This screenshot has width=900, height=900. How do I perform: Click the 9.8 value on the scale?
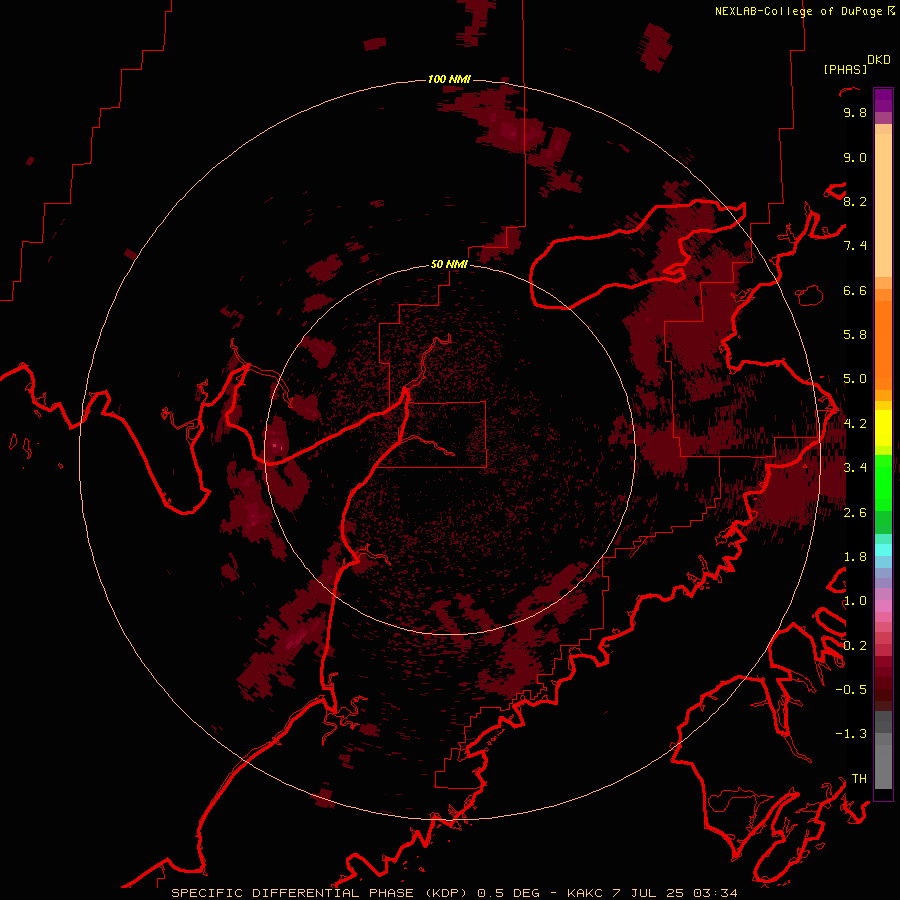(855, 112)
